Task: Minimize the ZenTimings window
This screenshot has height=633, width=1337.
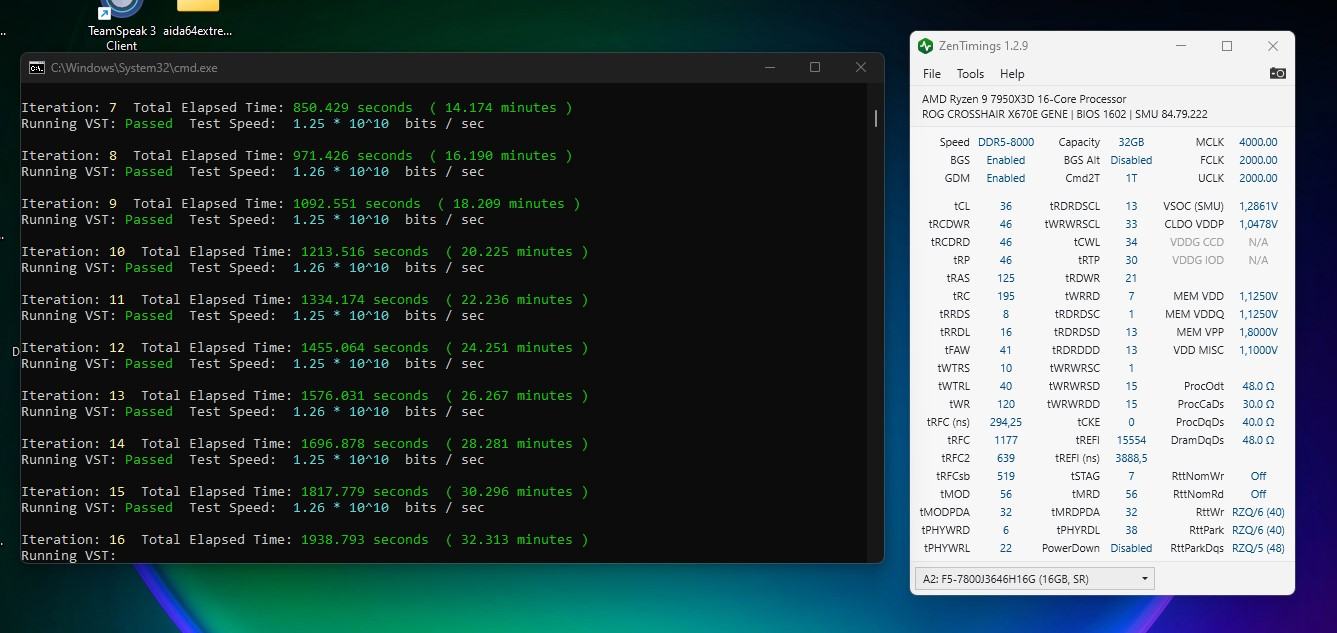Action: 1180,46
